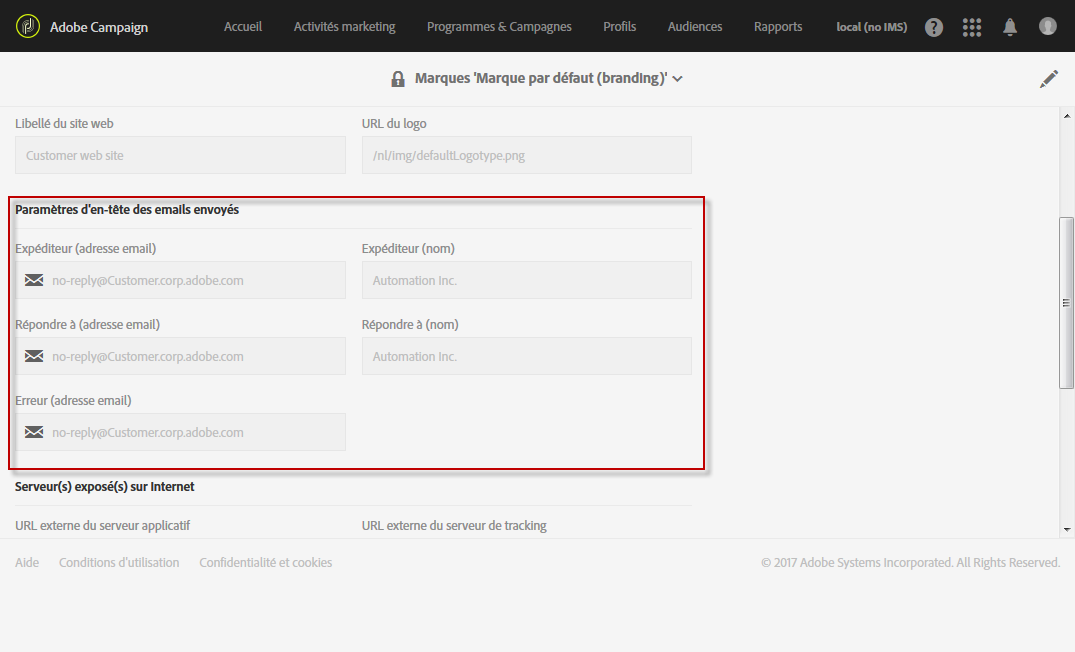Open the user profile avatar icon
1075x652 pixels.
pos(1048,26)
